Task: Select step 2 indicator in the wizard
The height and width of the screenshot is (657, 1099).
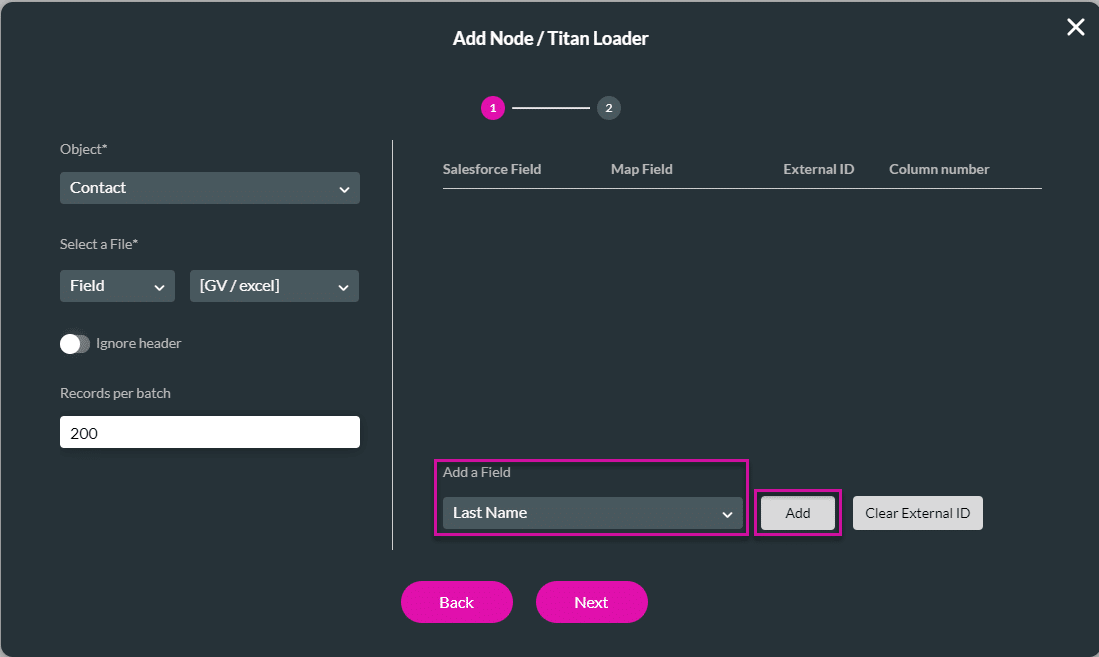Action: coord(609,108)
